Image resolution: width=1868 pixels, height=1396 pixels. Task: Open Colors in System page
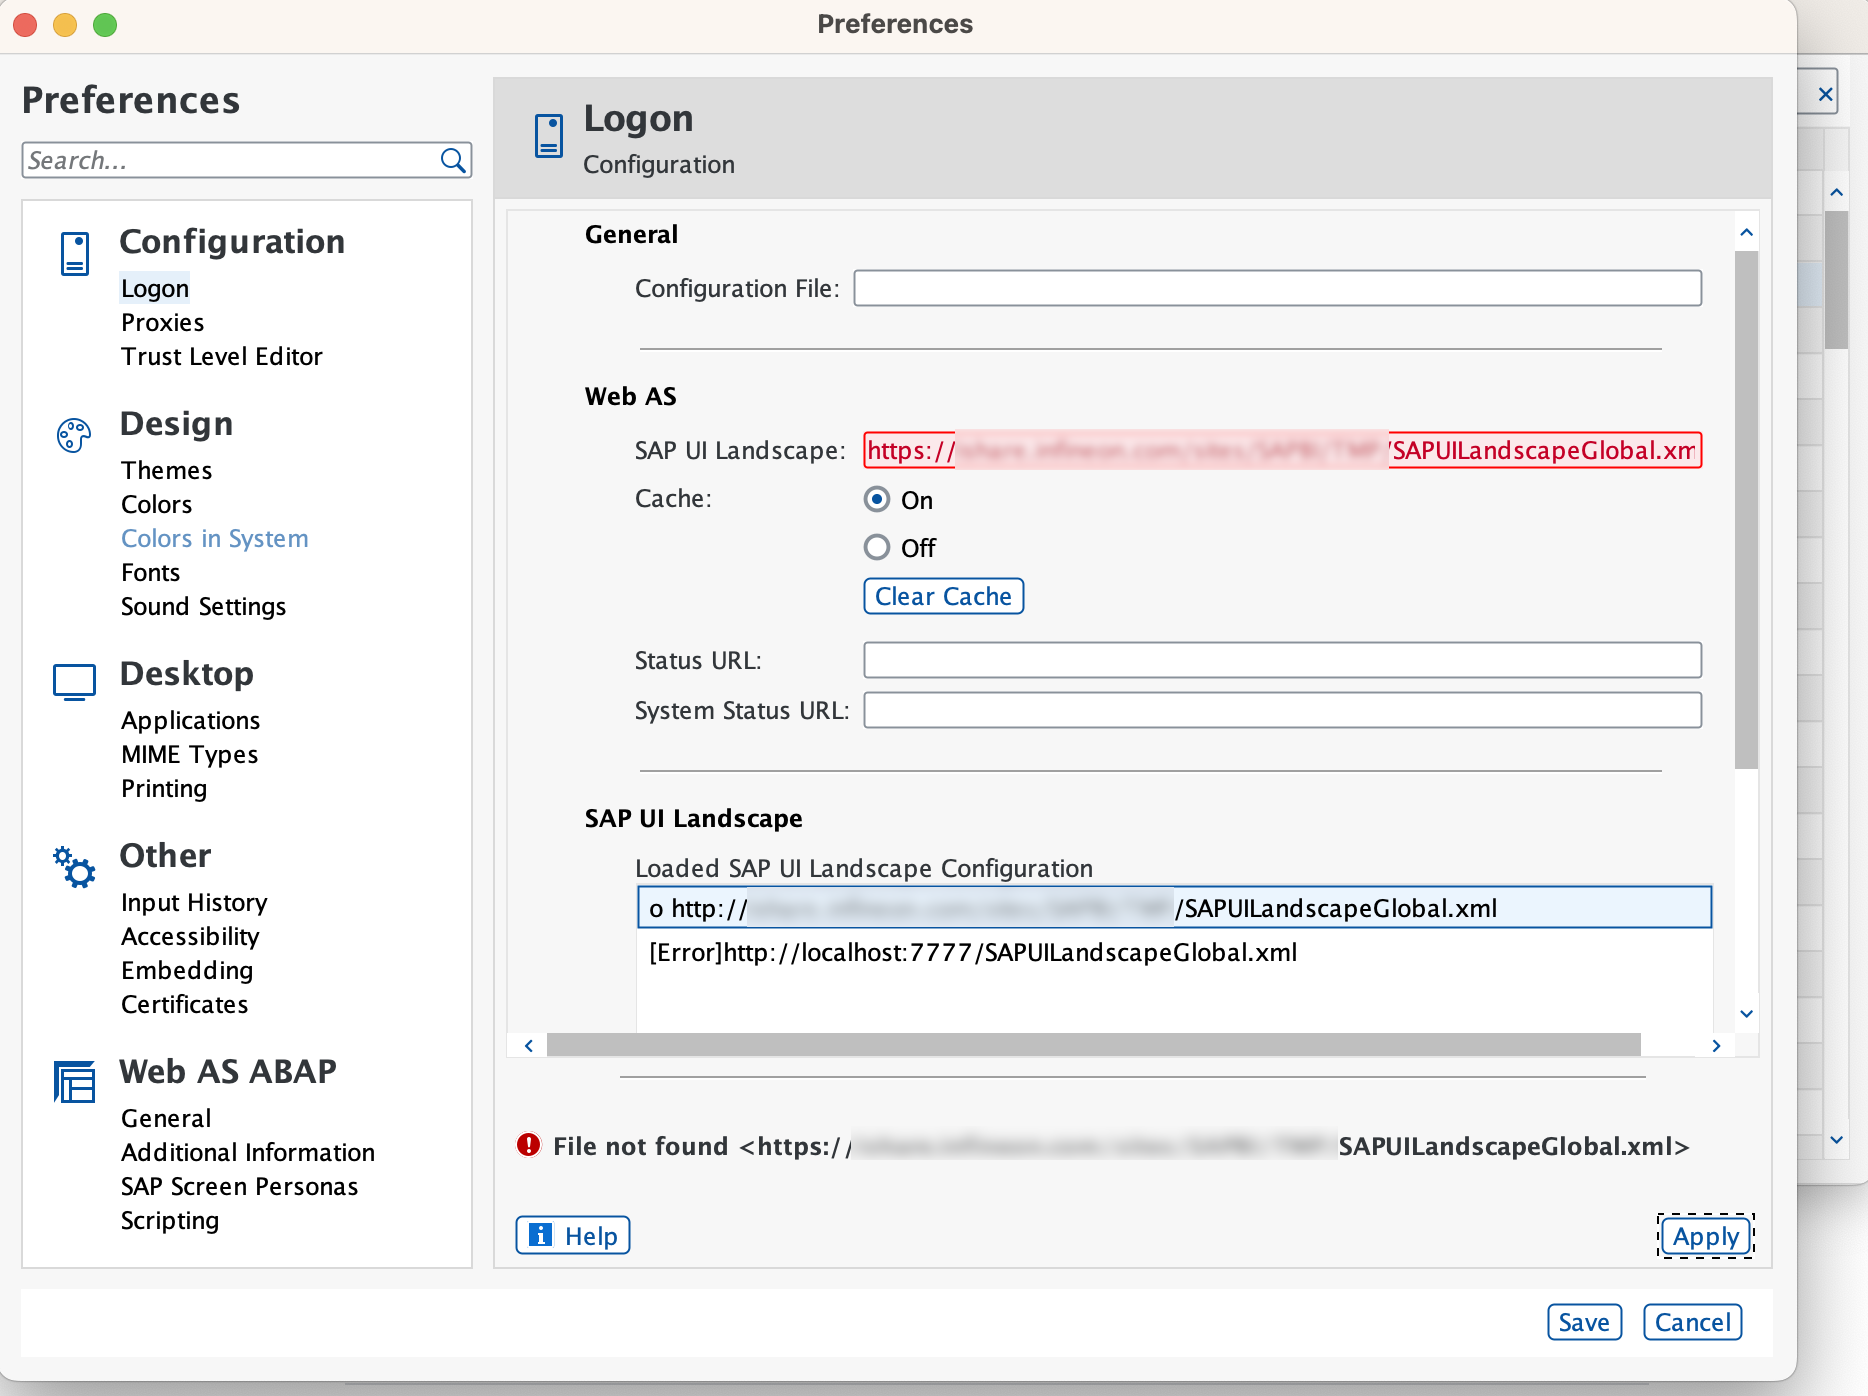coord(214,539)
